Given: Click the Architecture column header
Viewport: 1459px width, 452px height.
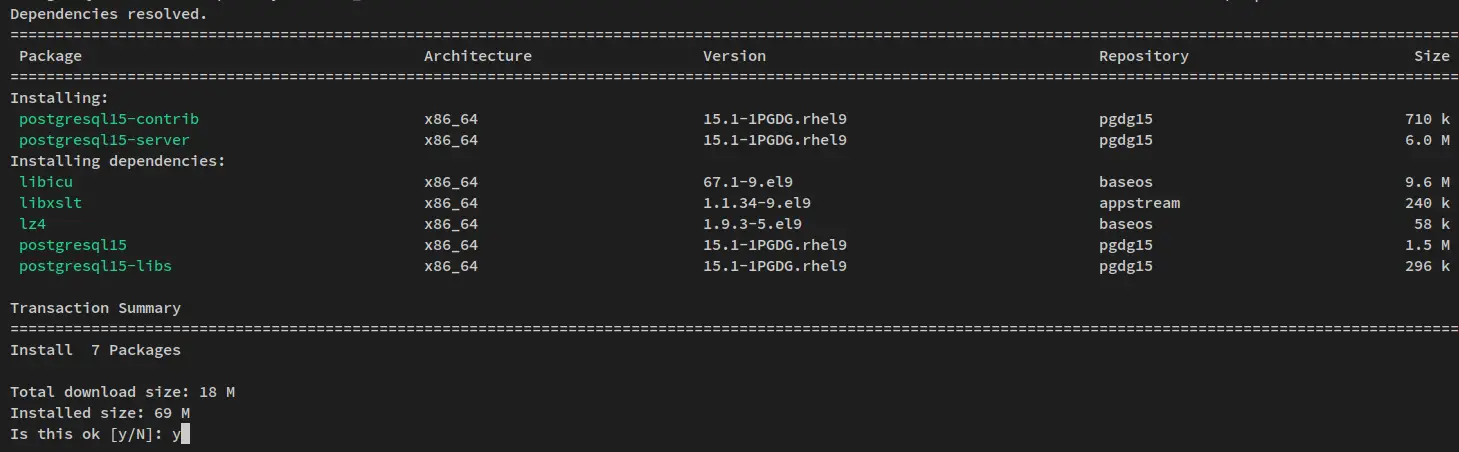Looking at the screenshot, I should pos(478,56).
